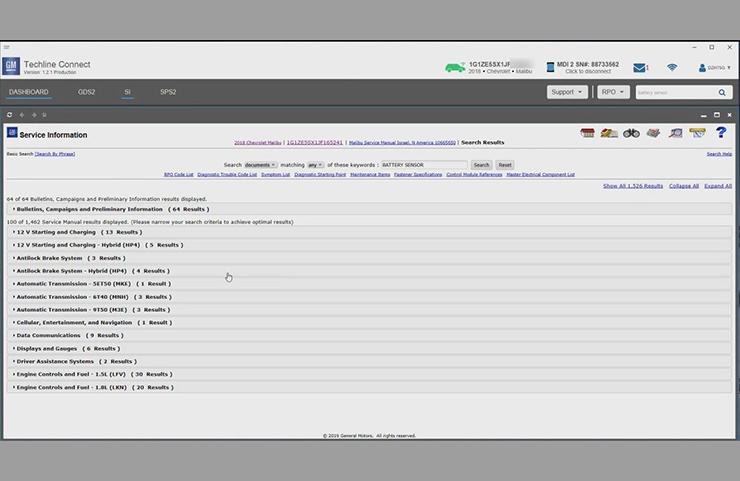The image size is (740, 481).
Task: Click the drafting ruler tools icon
Action: point(697,133)
